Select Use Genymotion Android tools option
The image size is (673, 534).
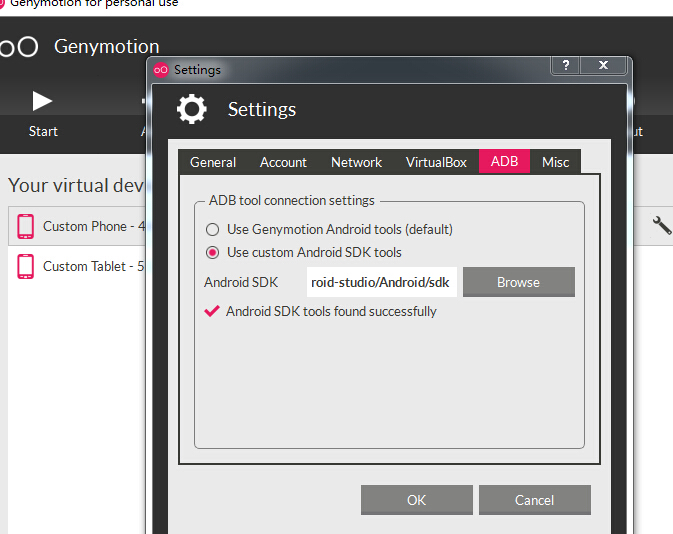pos(212,229)
